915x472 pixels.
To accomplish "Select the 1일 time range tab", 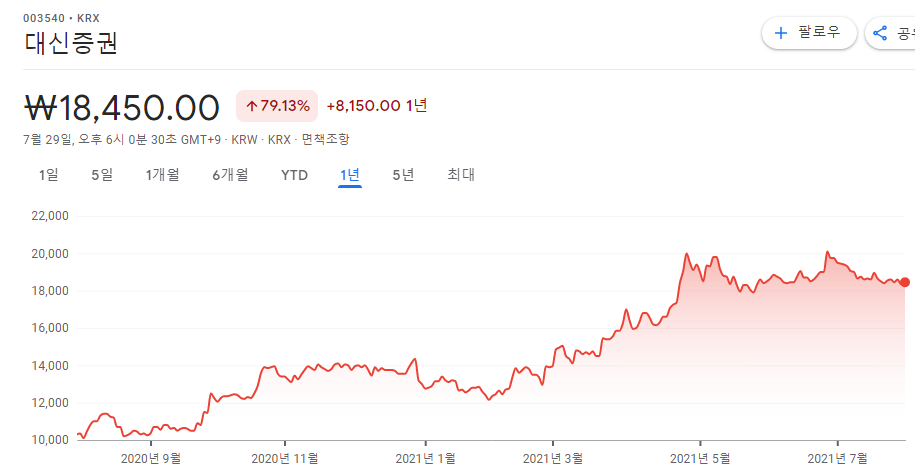I will pos(48,174).
